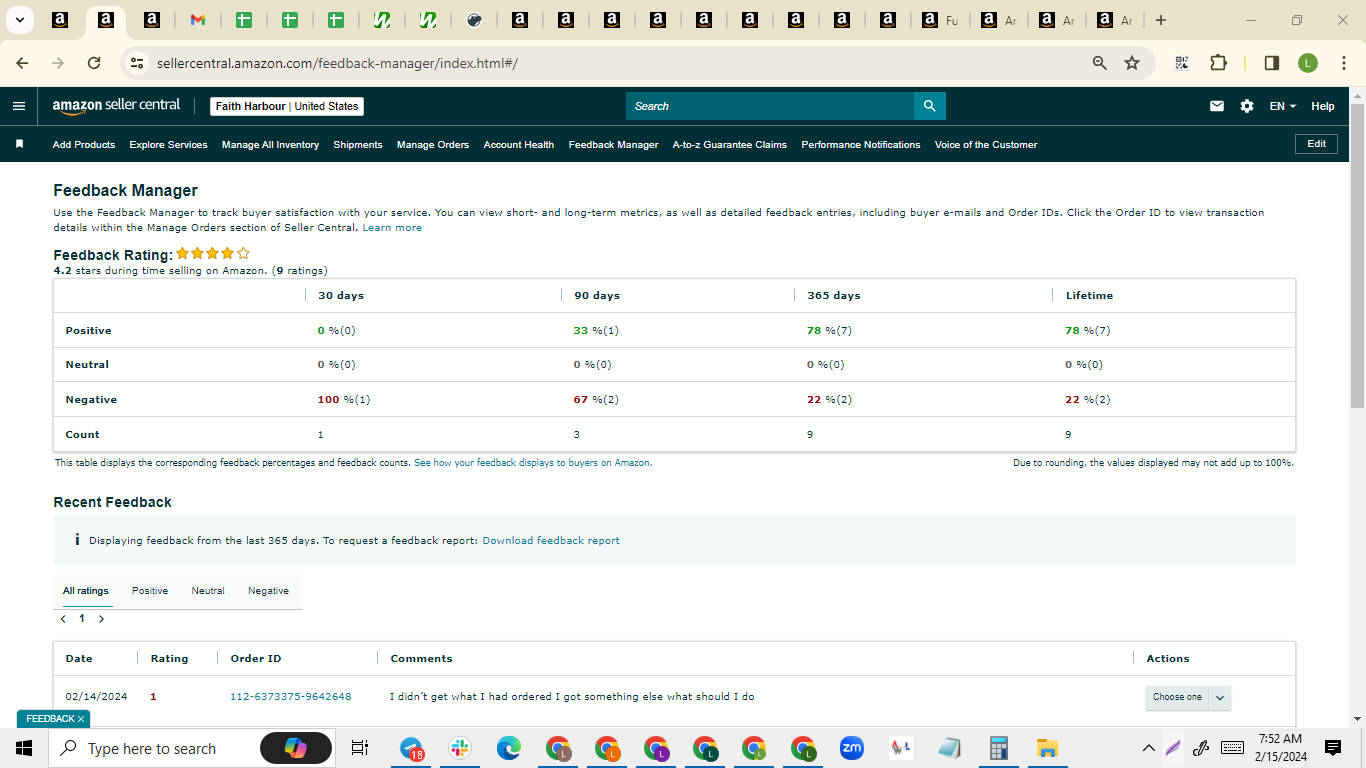Screen dimensions: 1366x768
Task: Click the browser address bar URL
Action: pyautogui.click(x=337, y=63)
